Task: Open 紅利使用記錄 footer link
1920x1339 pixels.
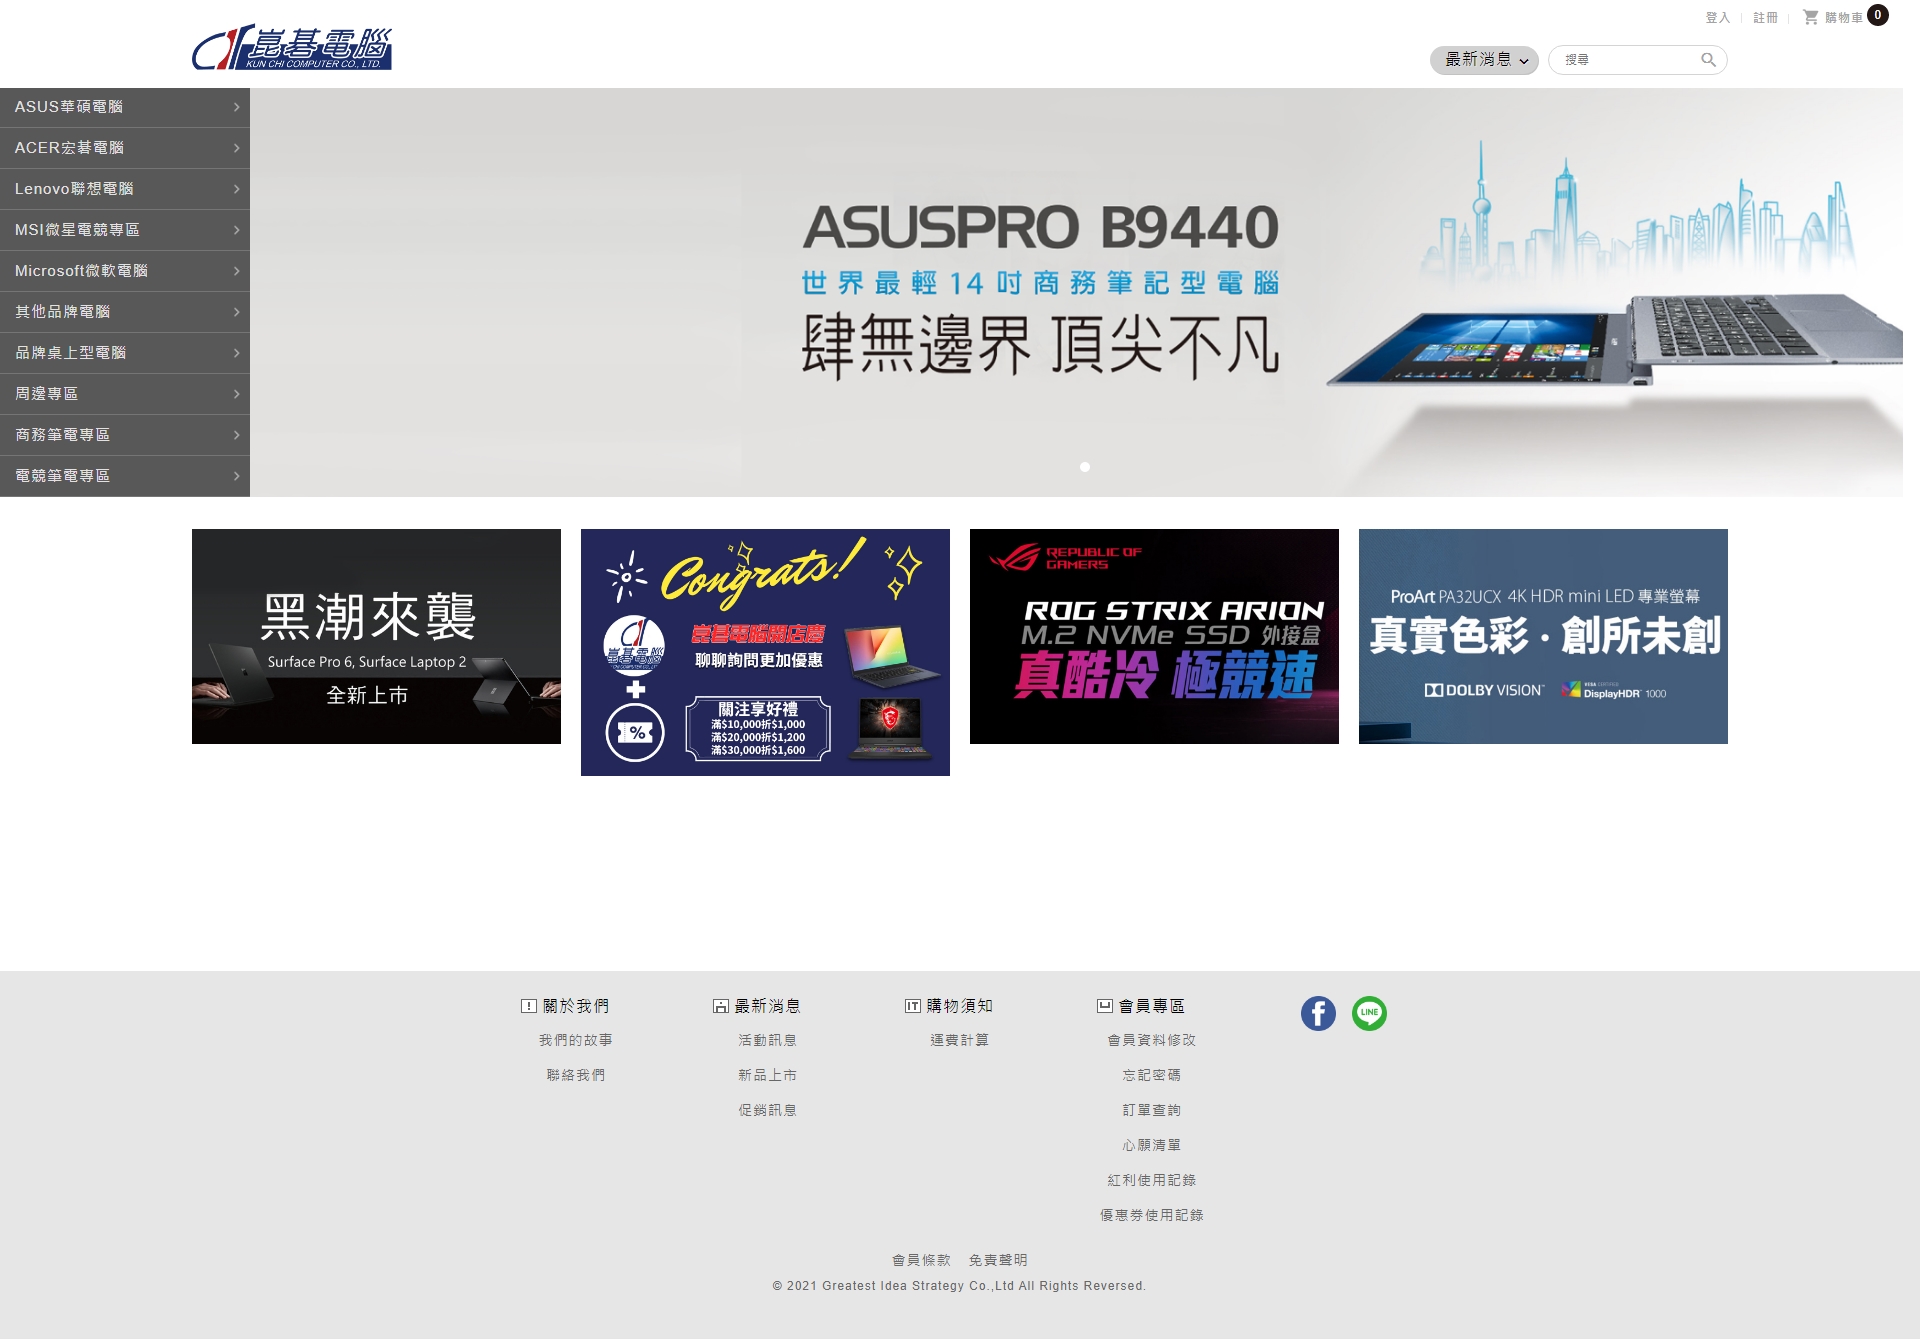Action: [x=1152, y=1180]
